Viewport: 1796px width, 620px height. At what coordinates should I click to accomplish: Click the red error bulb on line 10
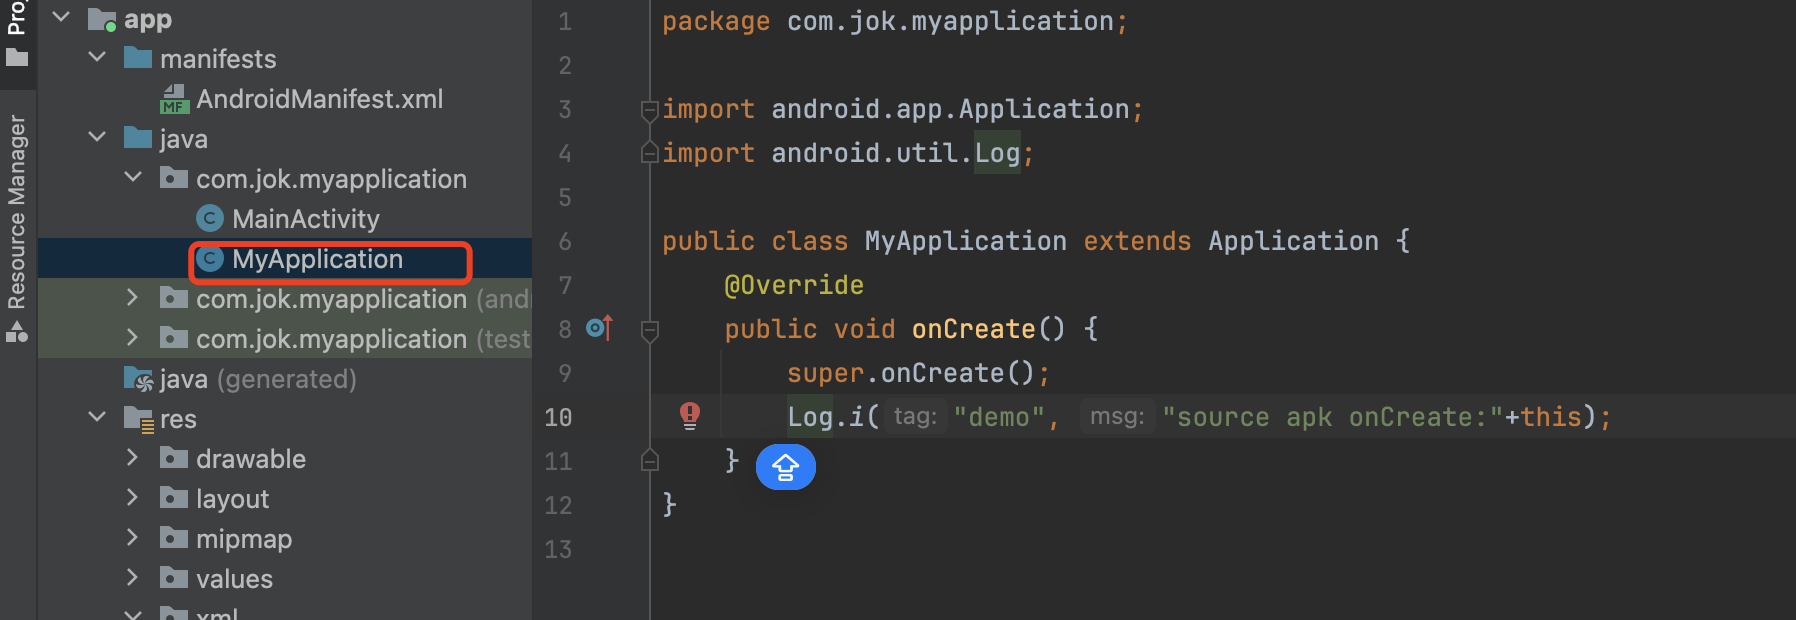[690, 415]
